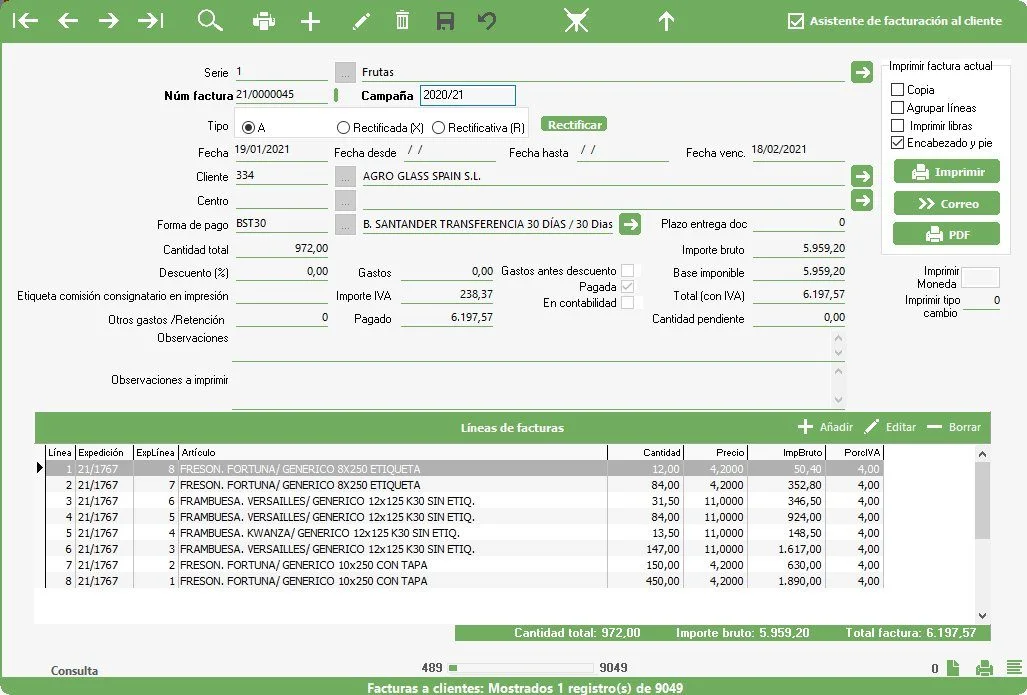The image size is (1027, 695).
Task: Click the document icon in bottom status bar
Action: (x=953, y=668)
